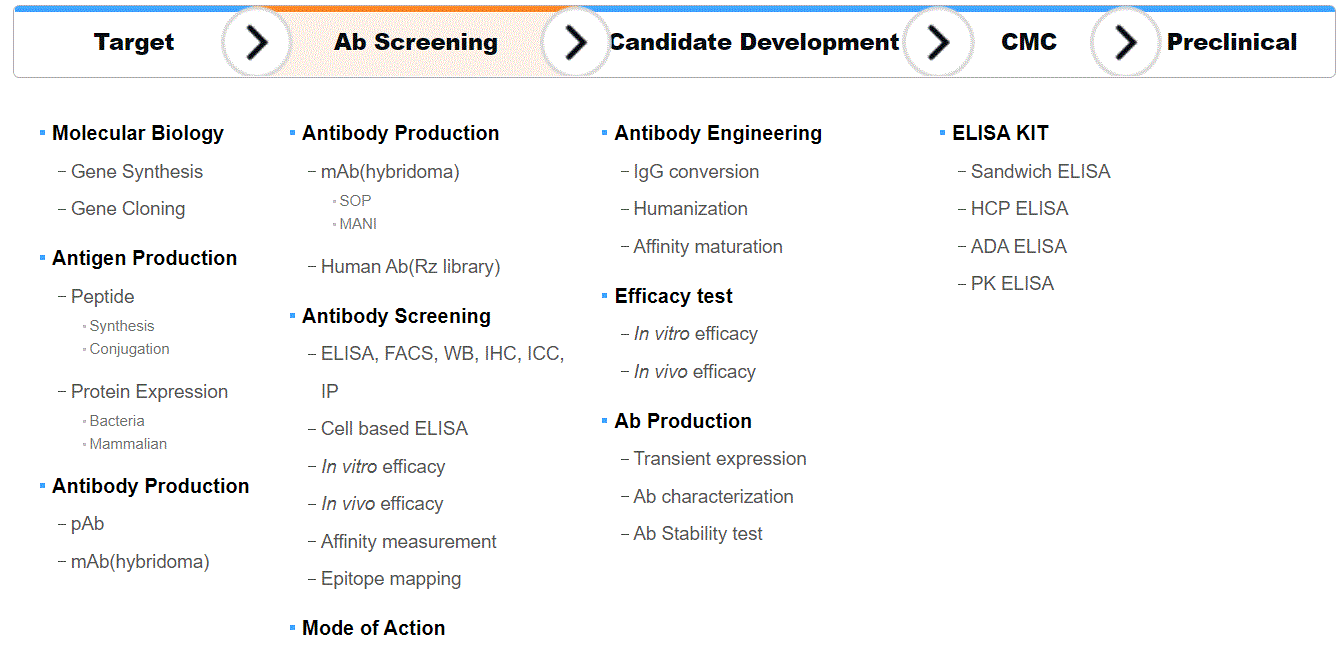
Task: Open Ab Stability test link
Action: coord(698,534)
